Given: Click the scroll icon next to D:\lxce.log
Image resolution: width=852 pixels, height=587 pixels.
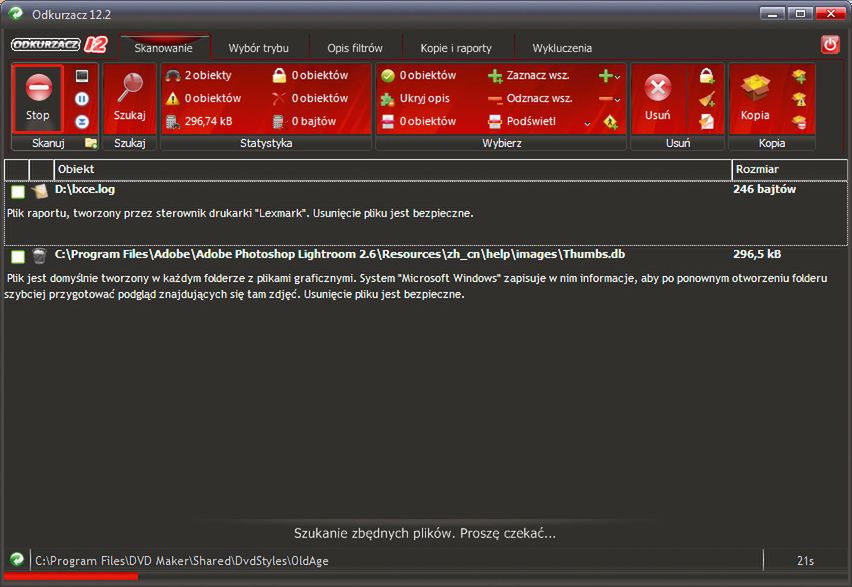Looking at the screenshot, I should (x=39, y=191).
